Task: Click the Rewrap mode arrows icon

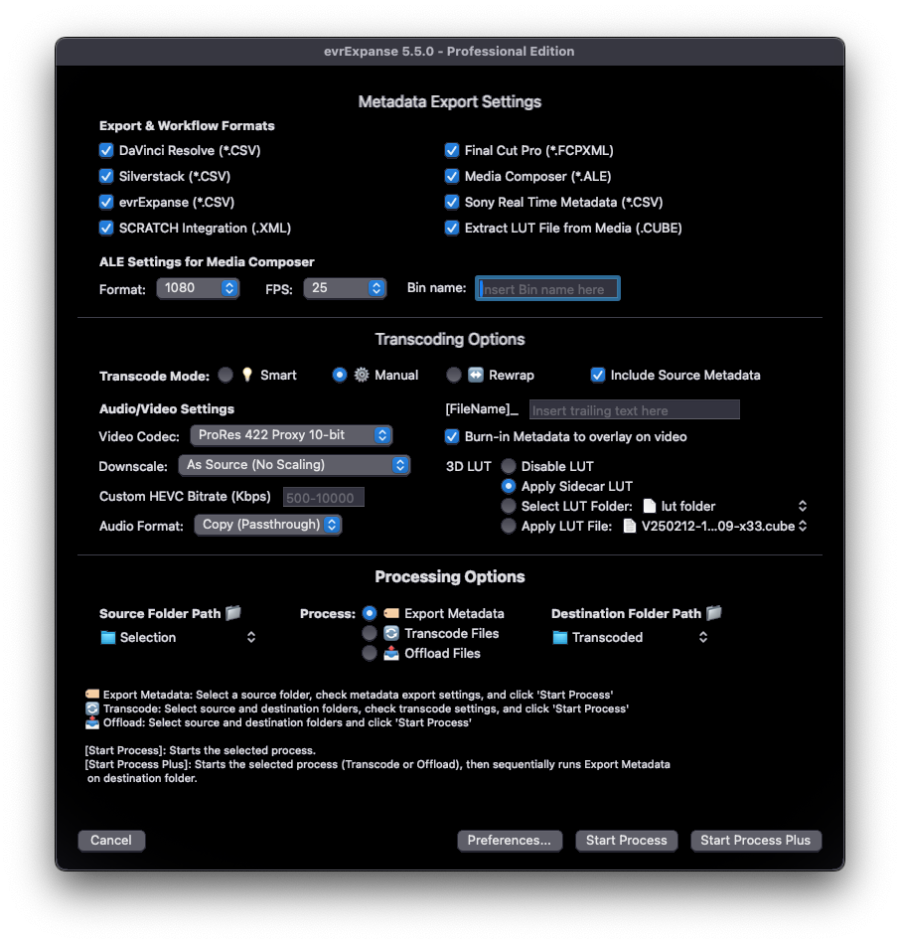Action: pos(476,374)
